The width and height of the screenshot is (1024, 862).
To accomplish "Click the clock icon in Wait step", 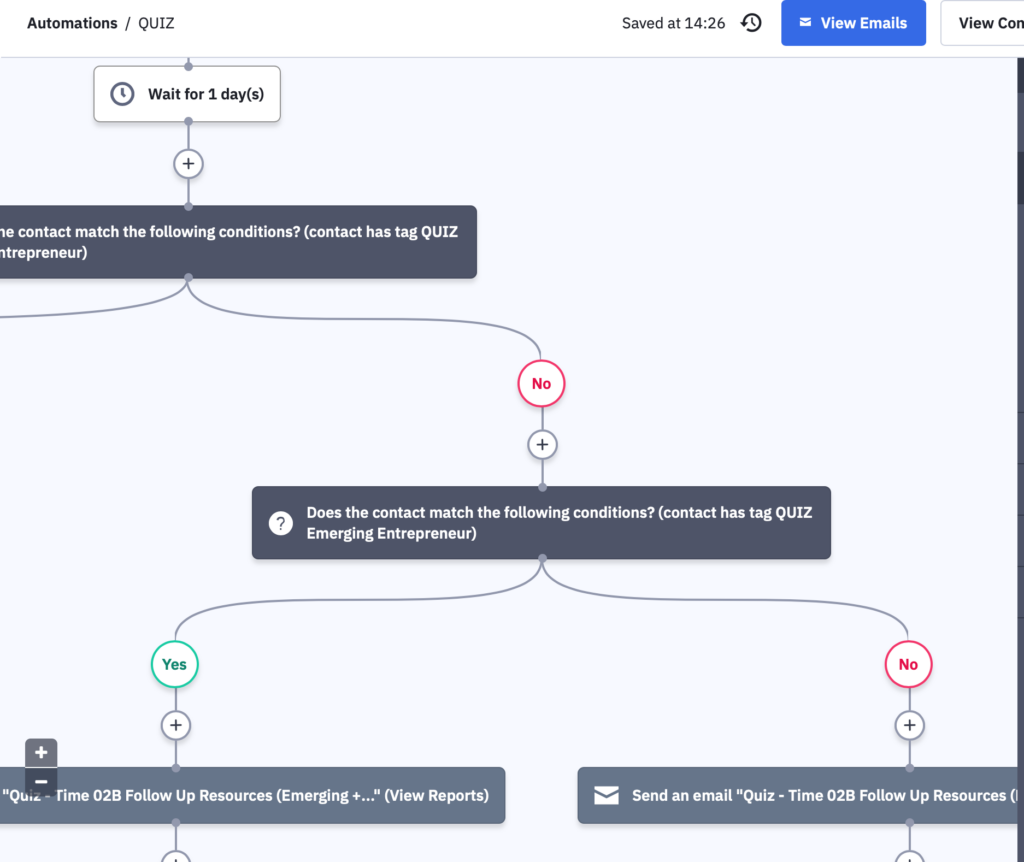I will (122, 94).
